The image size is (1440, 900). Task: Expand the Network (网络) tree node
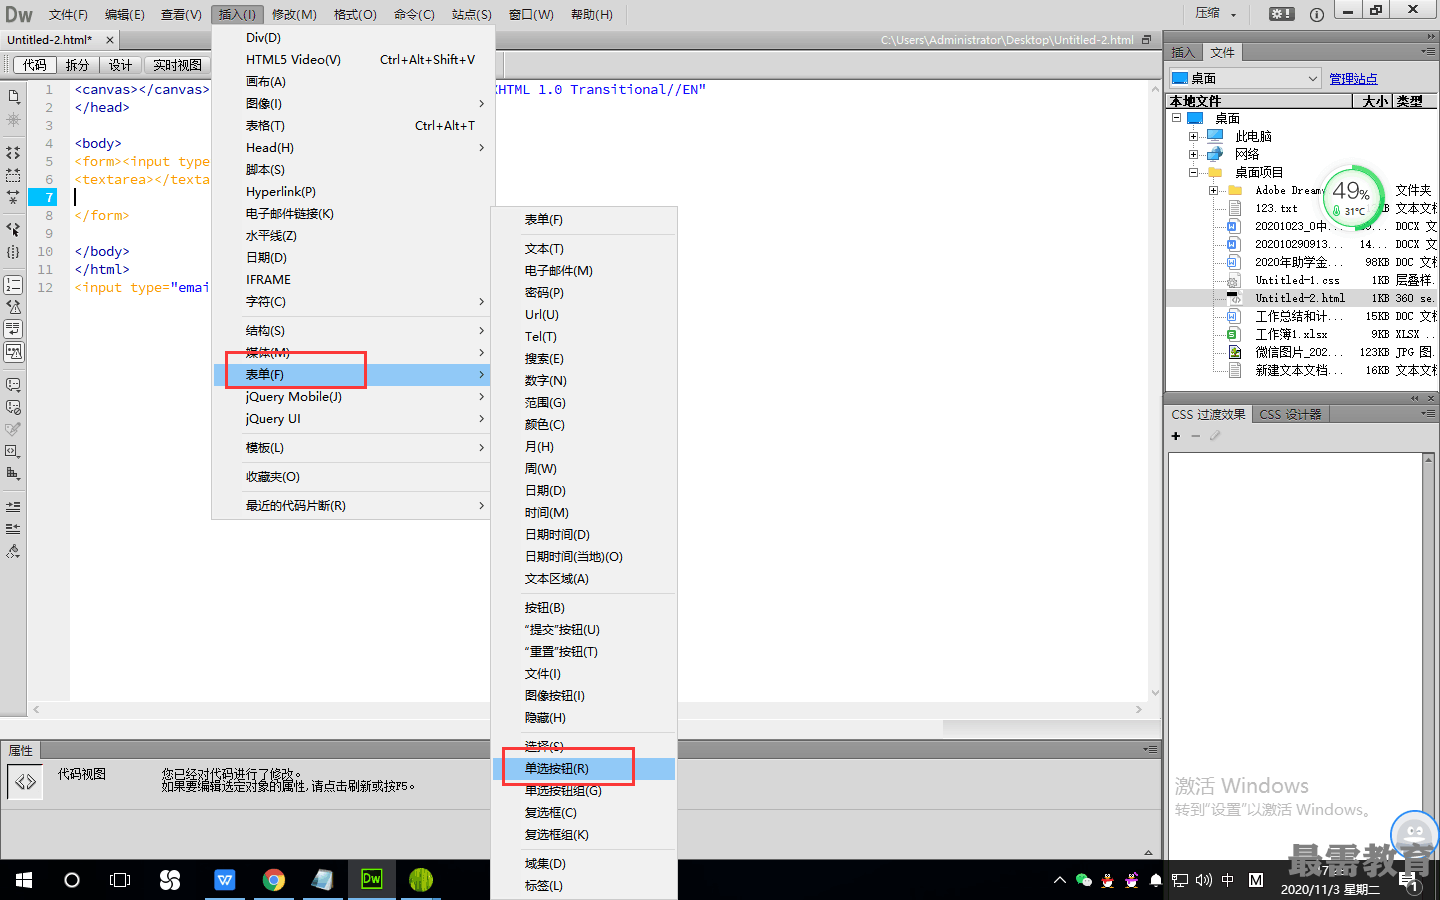[x=1193, y=154]
